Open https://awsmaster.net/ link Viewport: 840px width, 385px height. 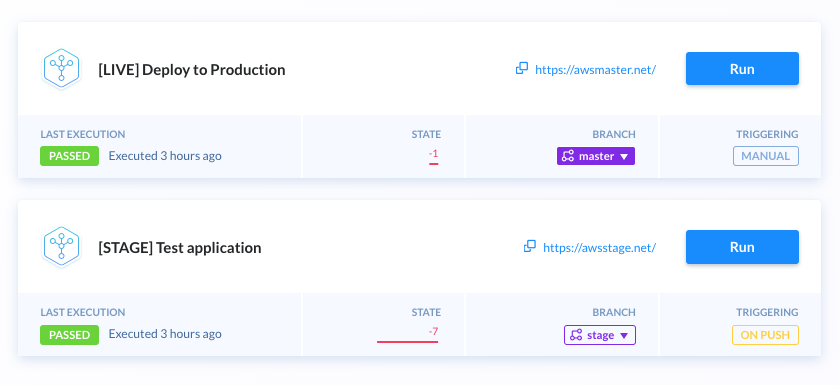point(595,69)
